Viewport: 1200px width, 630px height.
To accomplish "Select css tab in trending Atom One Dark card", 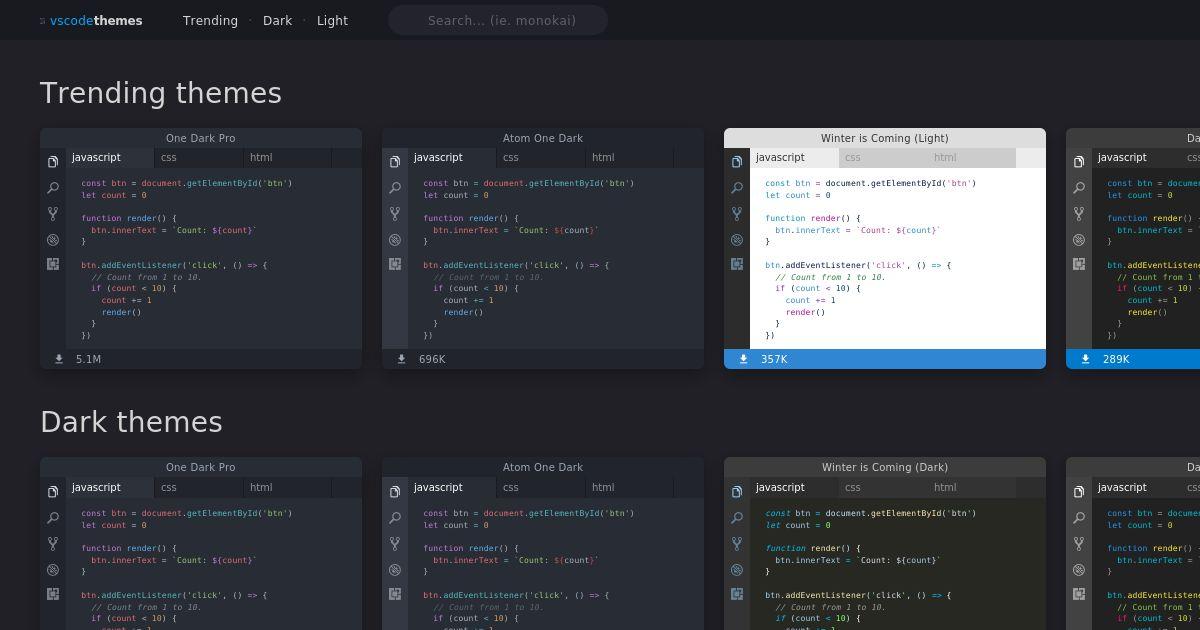I will click(x=541, y=157).
